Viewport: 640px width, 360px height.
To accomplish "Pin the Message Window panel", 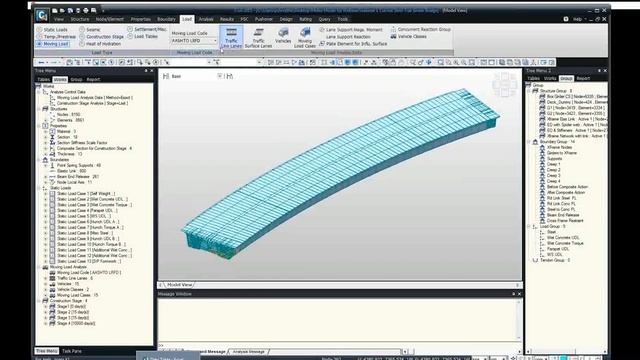I will coord(513,294).
